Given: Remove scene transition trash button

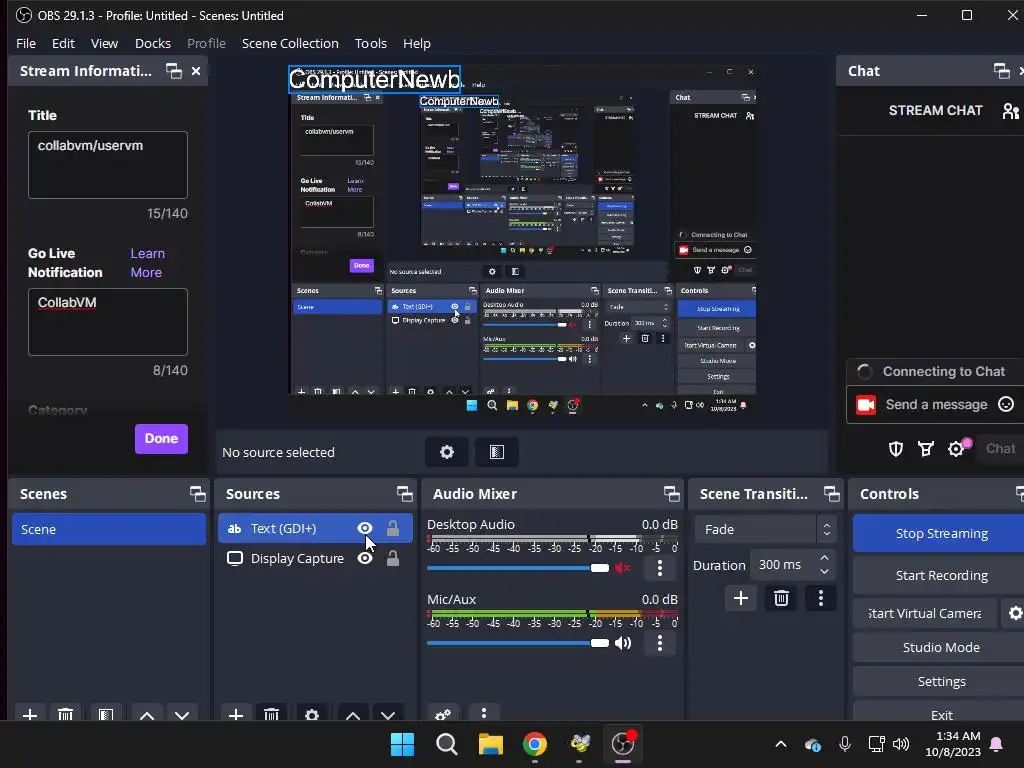Looking at the screenshot, I should click(x=781, y=598).
